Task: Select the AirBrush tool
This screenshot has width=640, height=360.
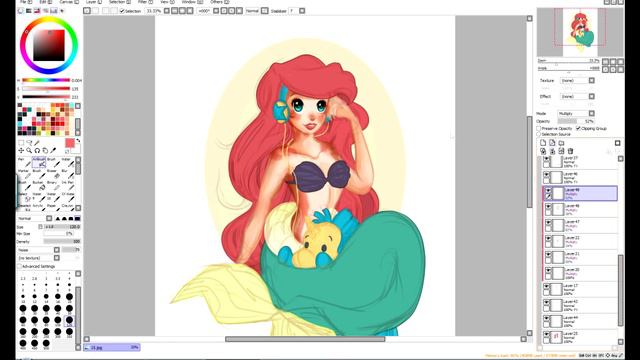Action: tap(39, 162)
